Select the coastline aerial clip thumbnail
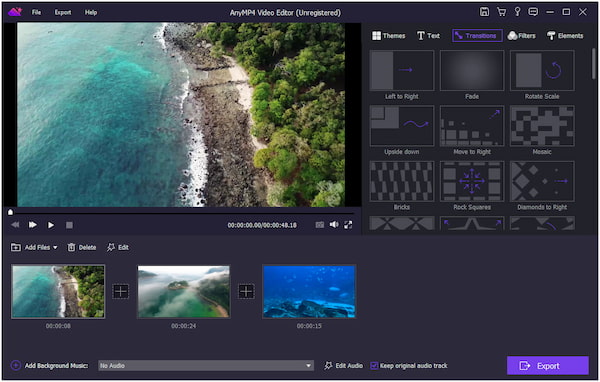The height and width of the screenshot is (382, 600). tap(58, 292)
